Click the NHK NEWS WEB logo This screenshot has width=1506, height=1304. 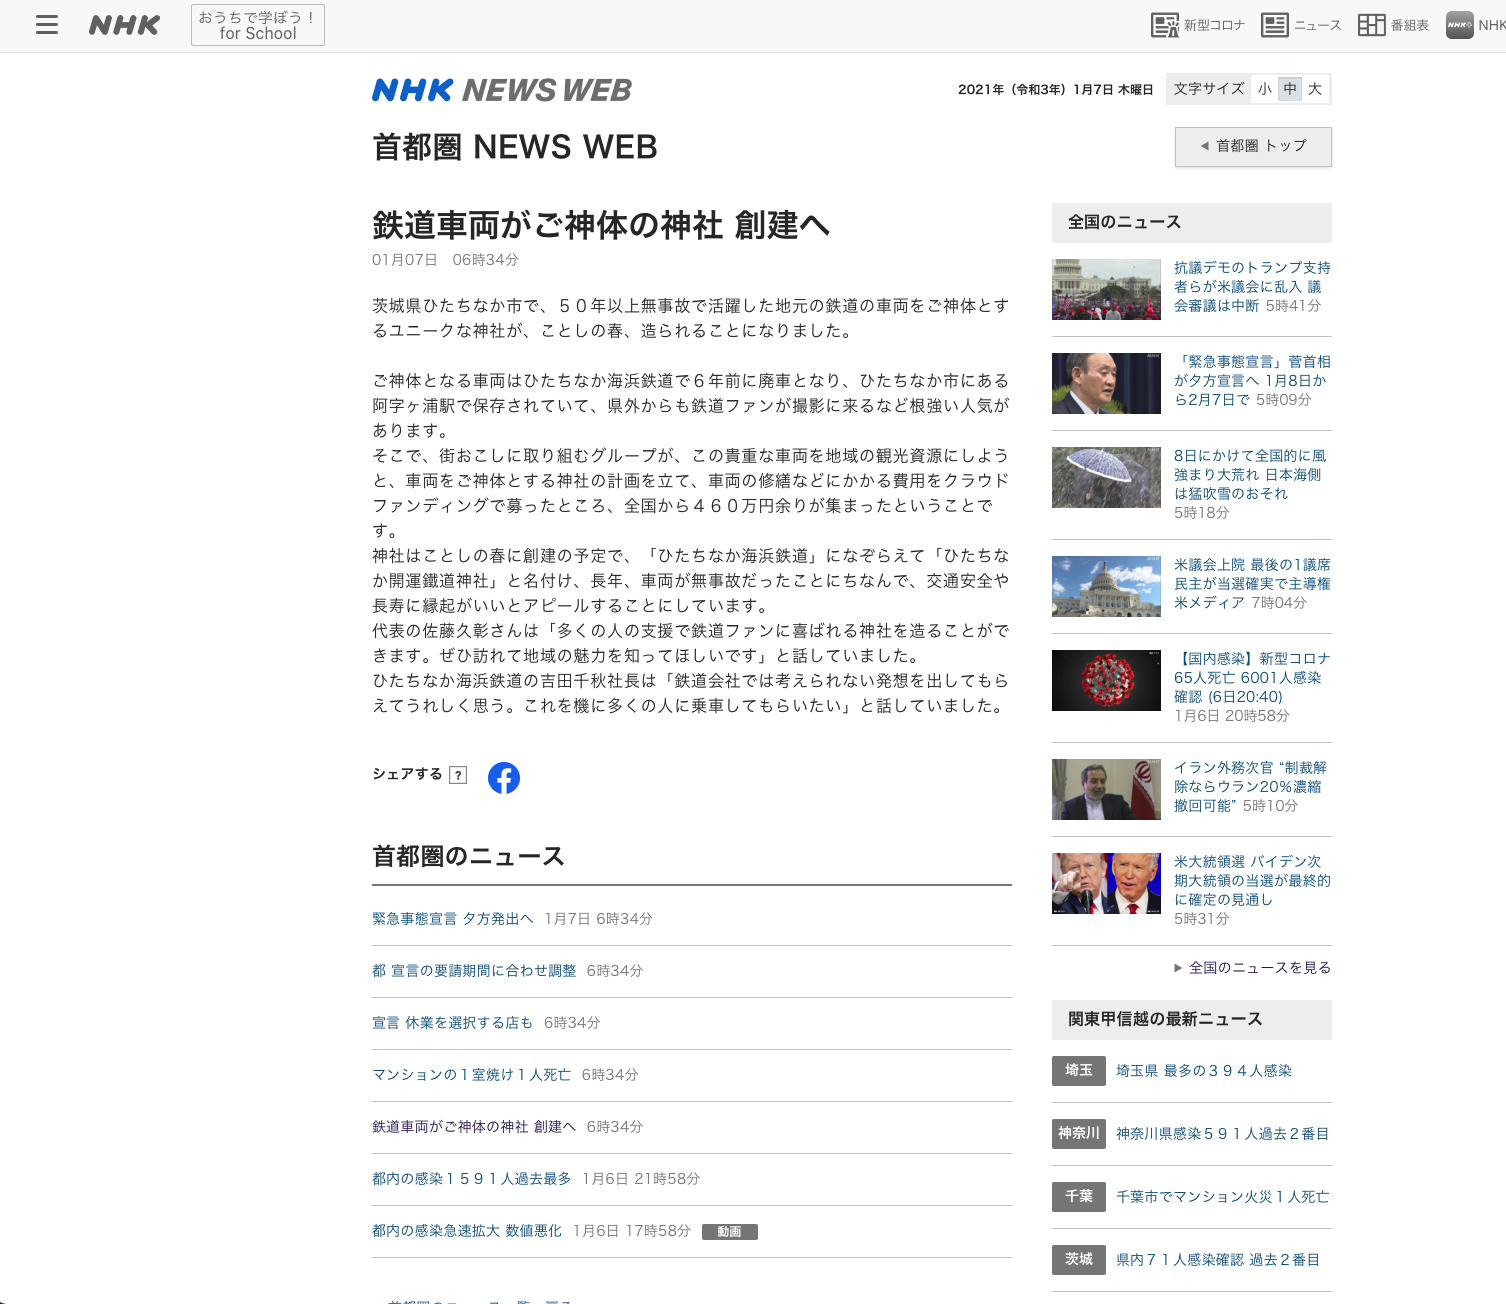click(501, 90)
